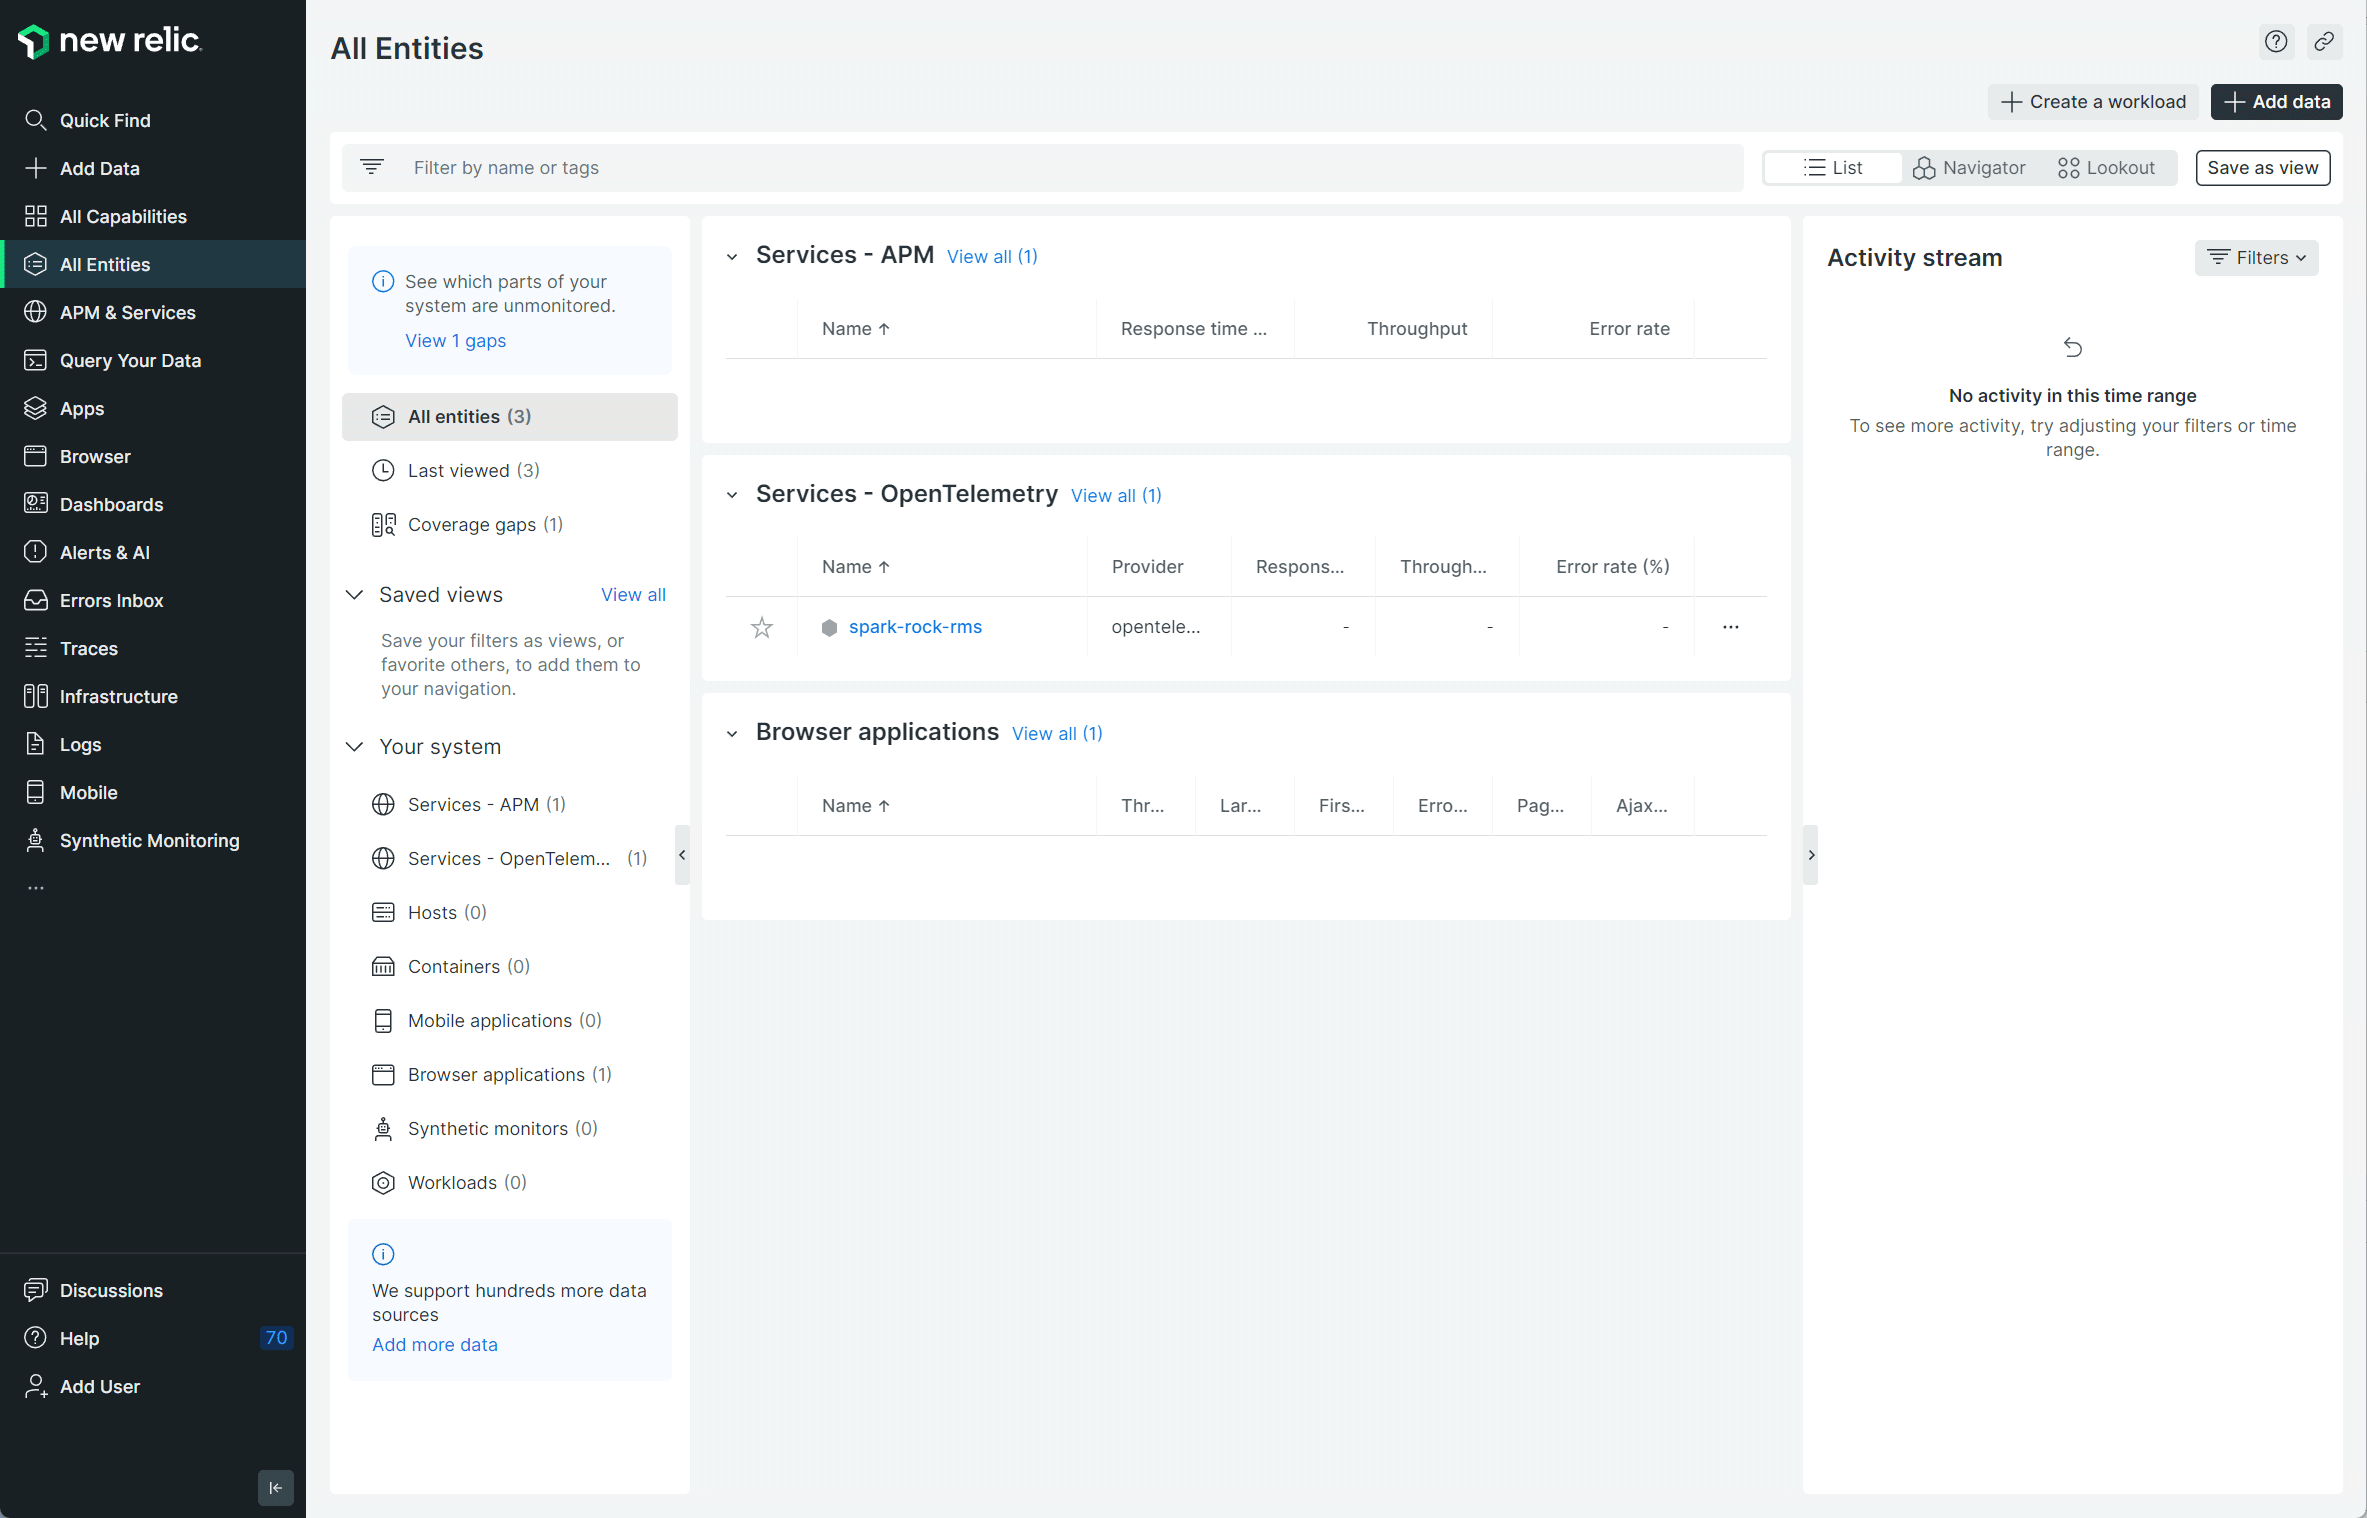The image size is (2367, 1518).
Task: Click Create a workload button
Action: tap(2093, 102)
